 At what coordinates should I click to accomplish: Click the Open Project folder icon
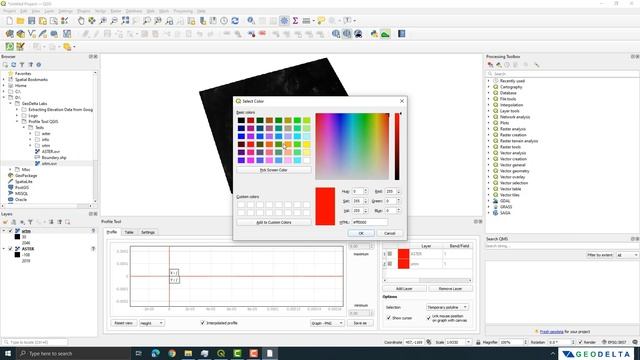click(x=20, y=21)
